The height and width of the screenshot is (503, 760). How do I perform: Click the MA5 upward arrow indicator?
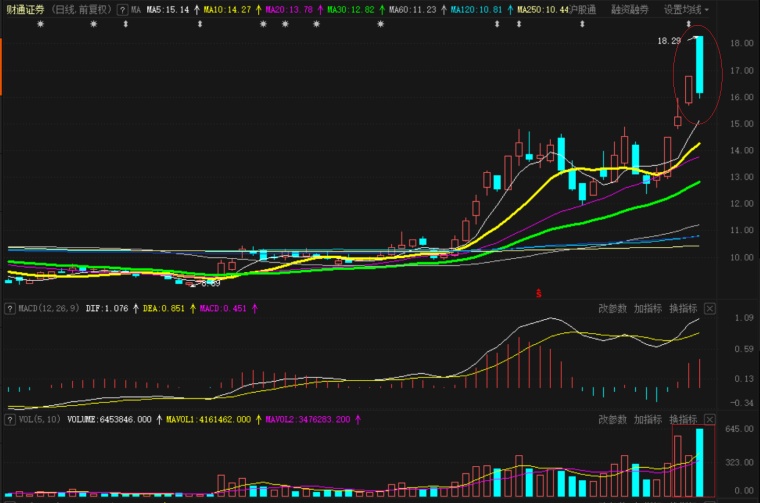[x=196, y=10]
